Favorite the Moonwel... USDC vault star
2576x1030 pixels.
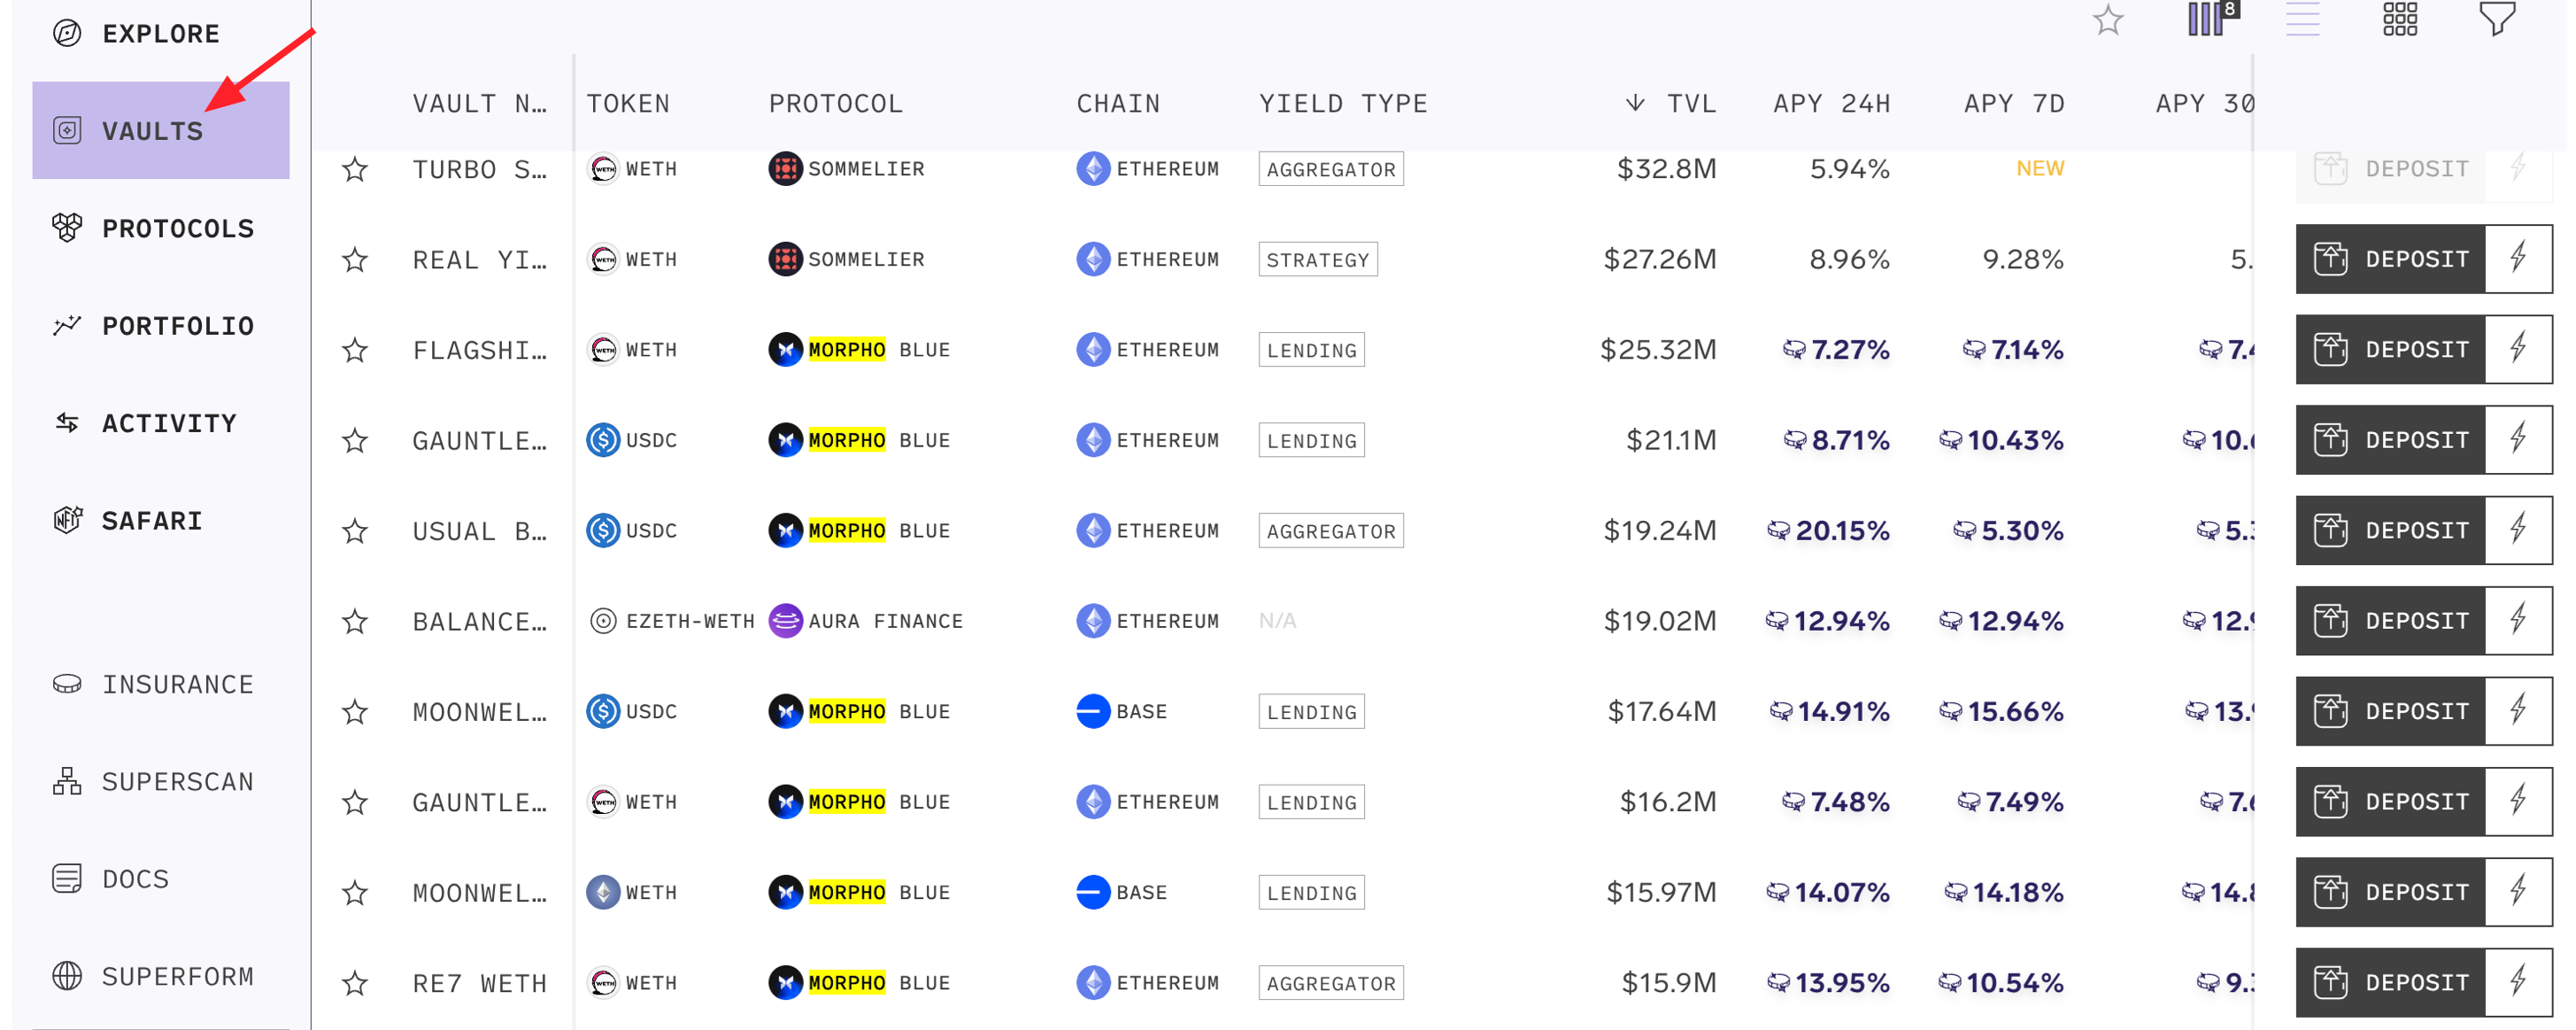355,712
